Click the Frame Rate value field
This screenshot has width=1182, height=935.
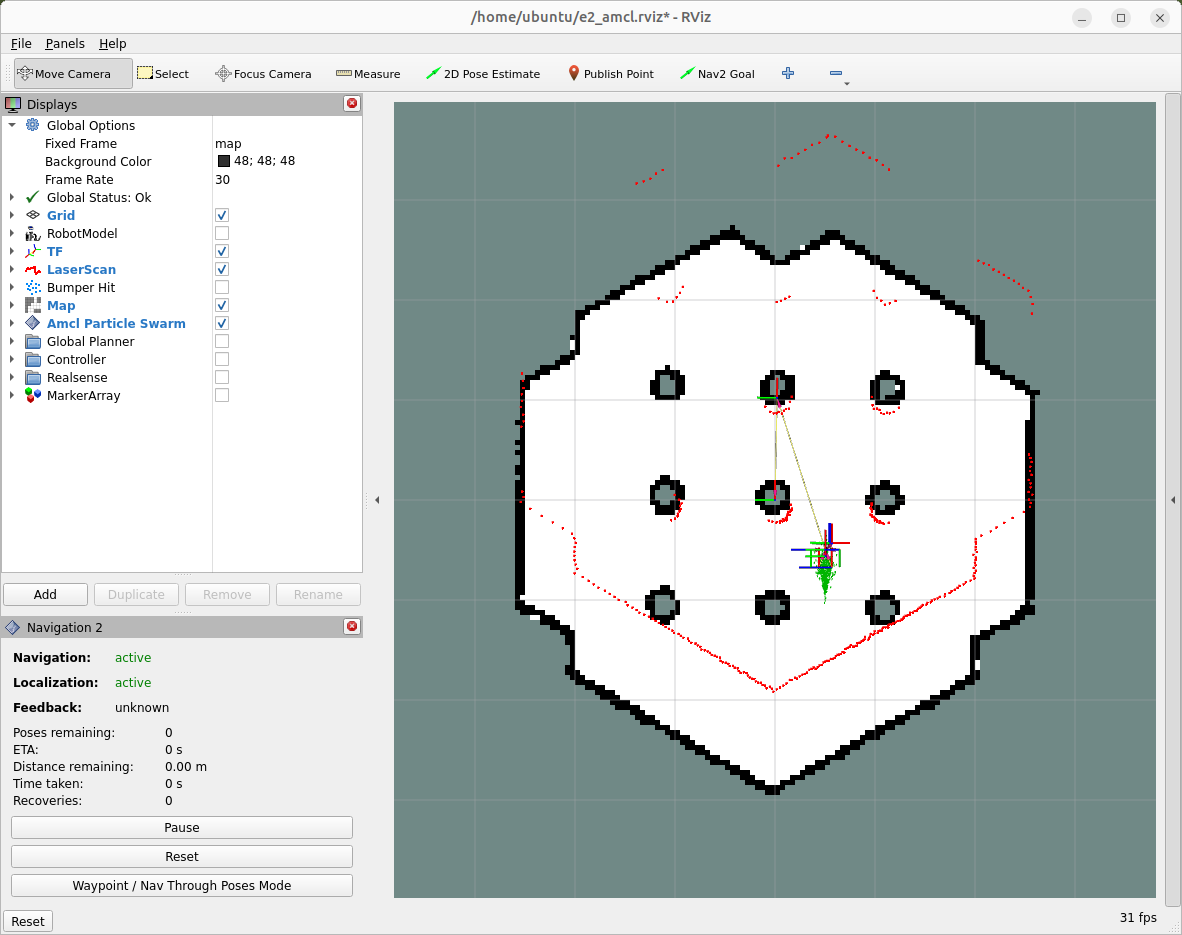287,179
